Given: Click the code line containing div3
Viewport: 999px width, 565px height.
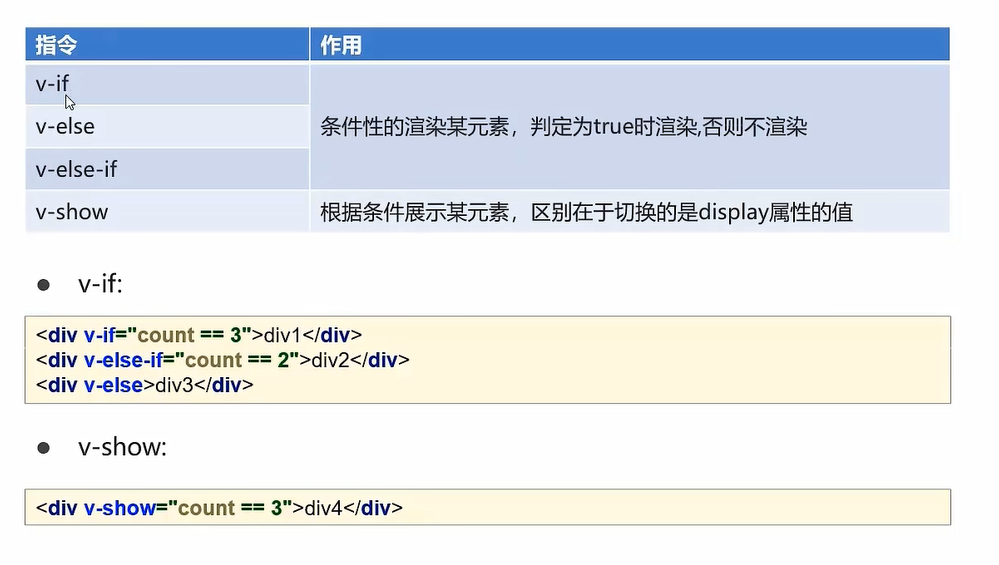Looking at the screenshot, I should point(145,385).
